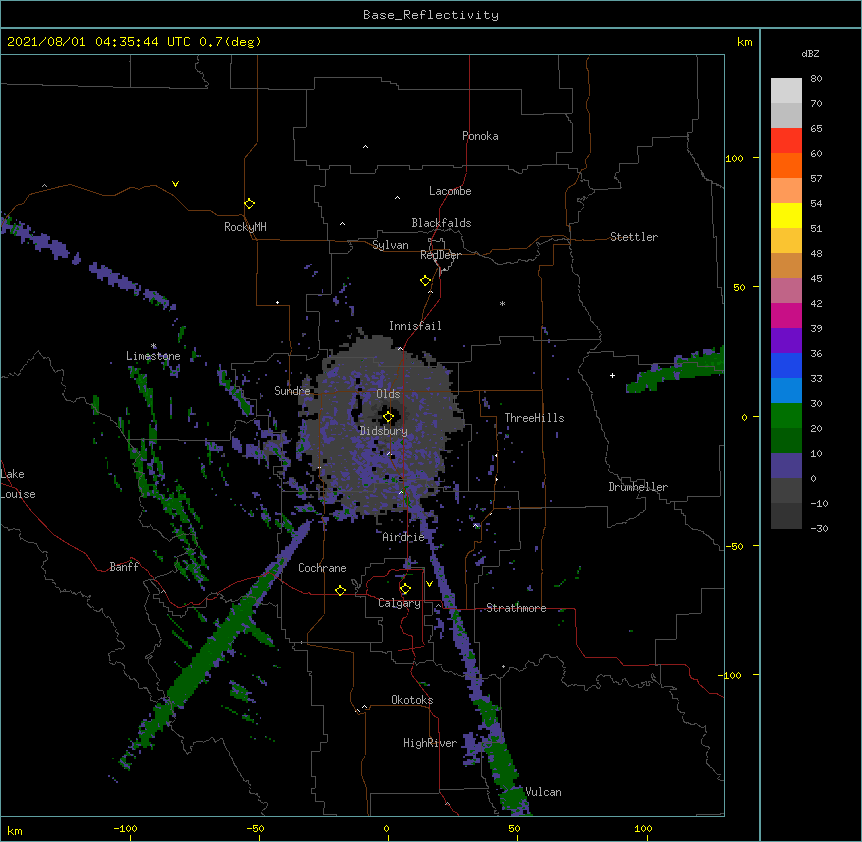Click the Stettler city label

pos(634,237)
